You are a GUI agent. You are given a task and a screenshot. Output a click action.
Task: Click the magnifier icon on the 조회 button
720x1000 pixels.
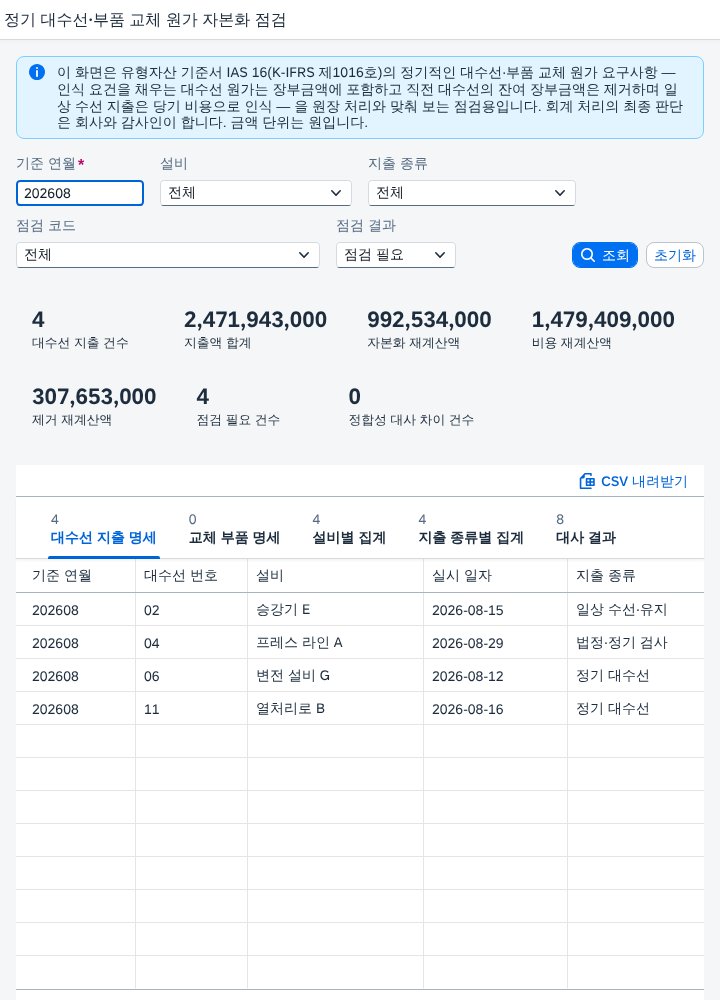(587, 255)
